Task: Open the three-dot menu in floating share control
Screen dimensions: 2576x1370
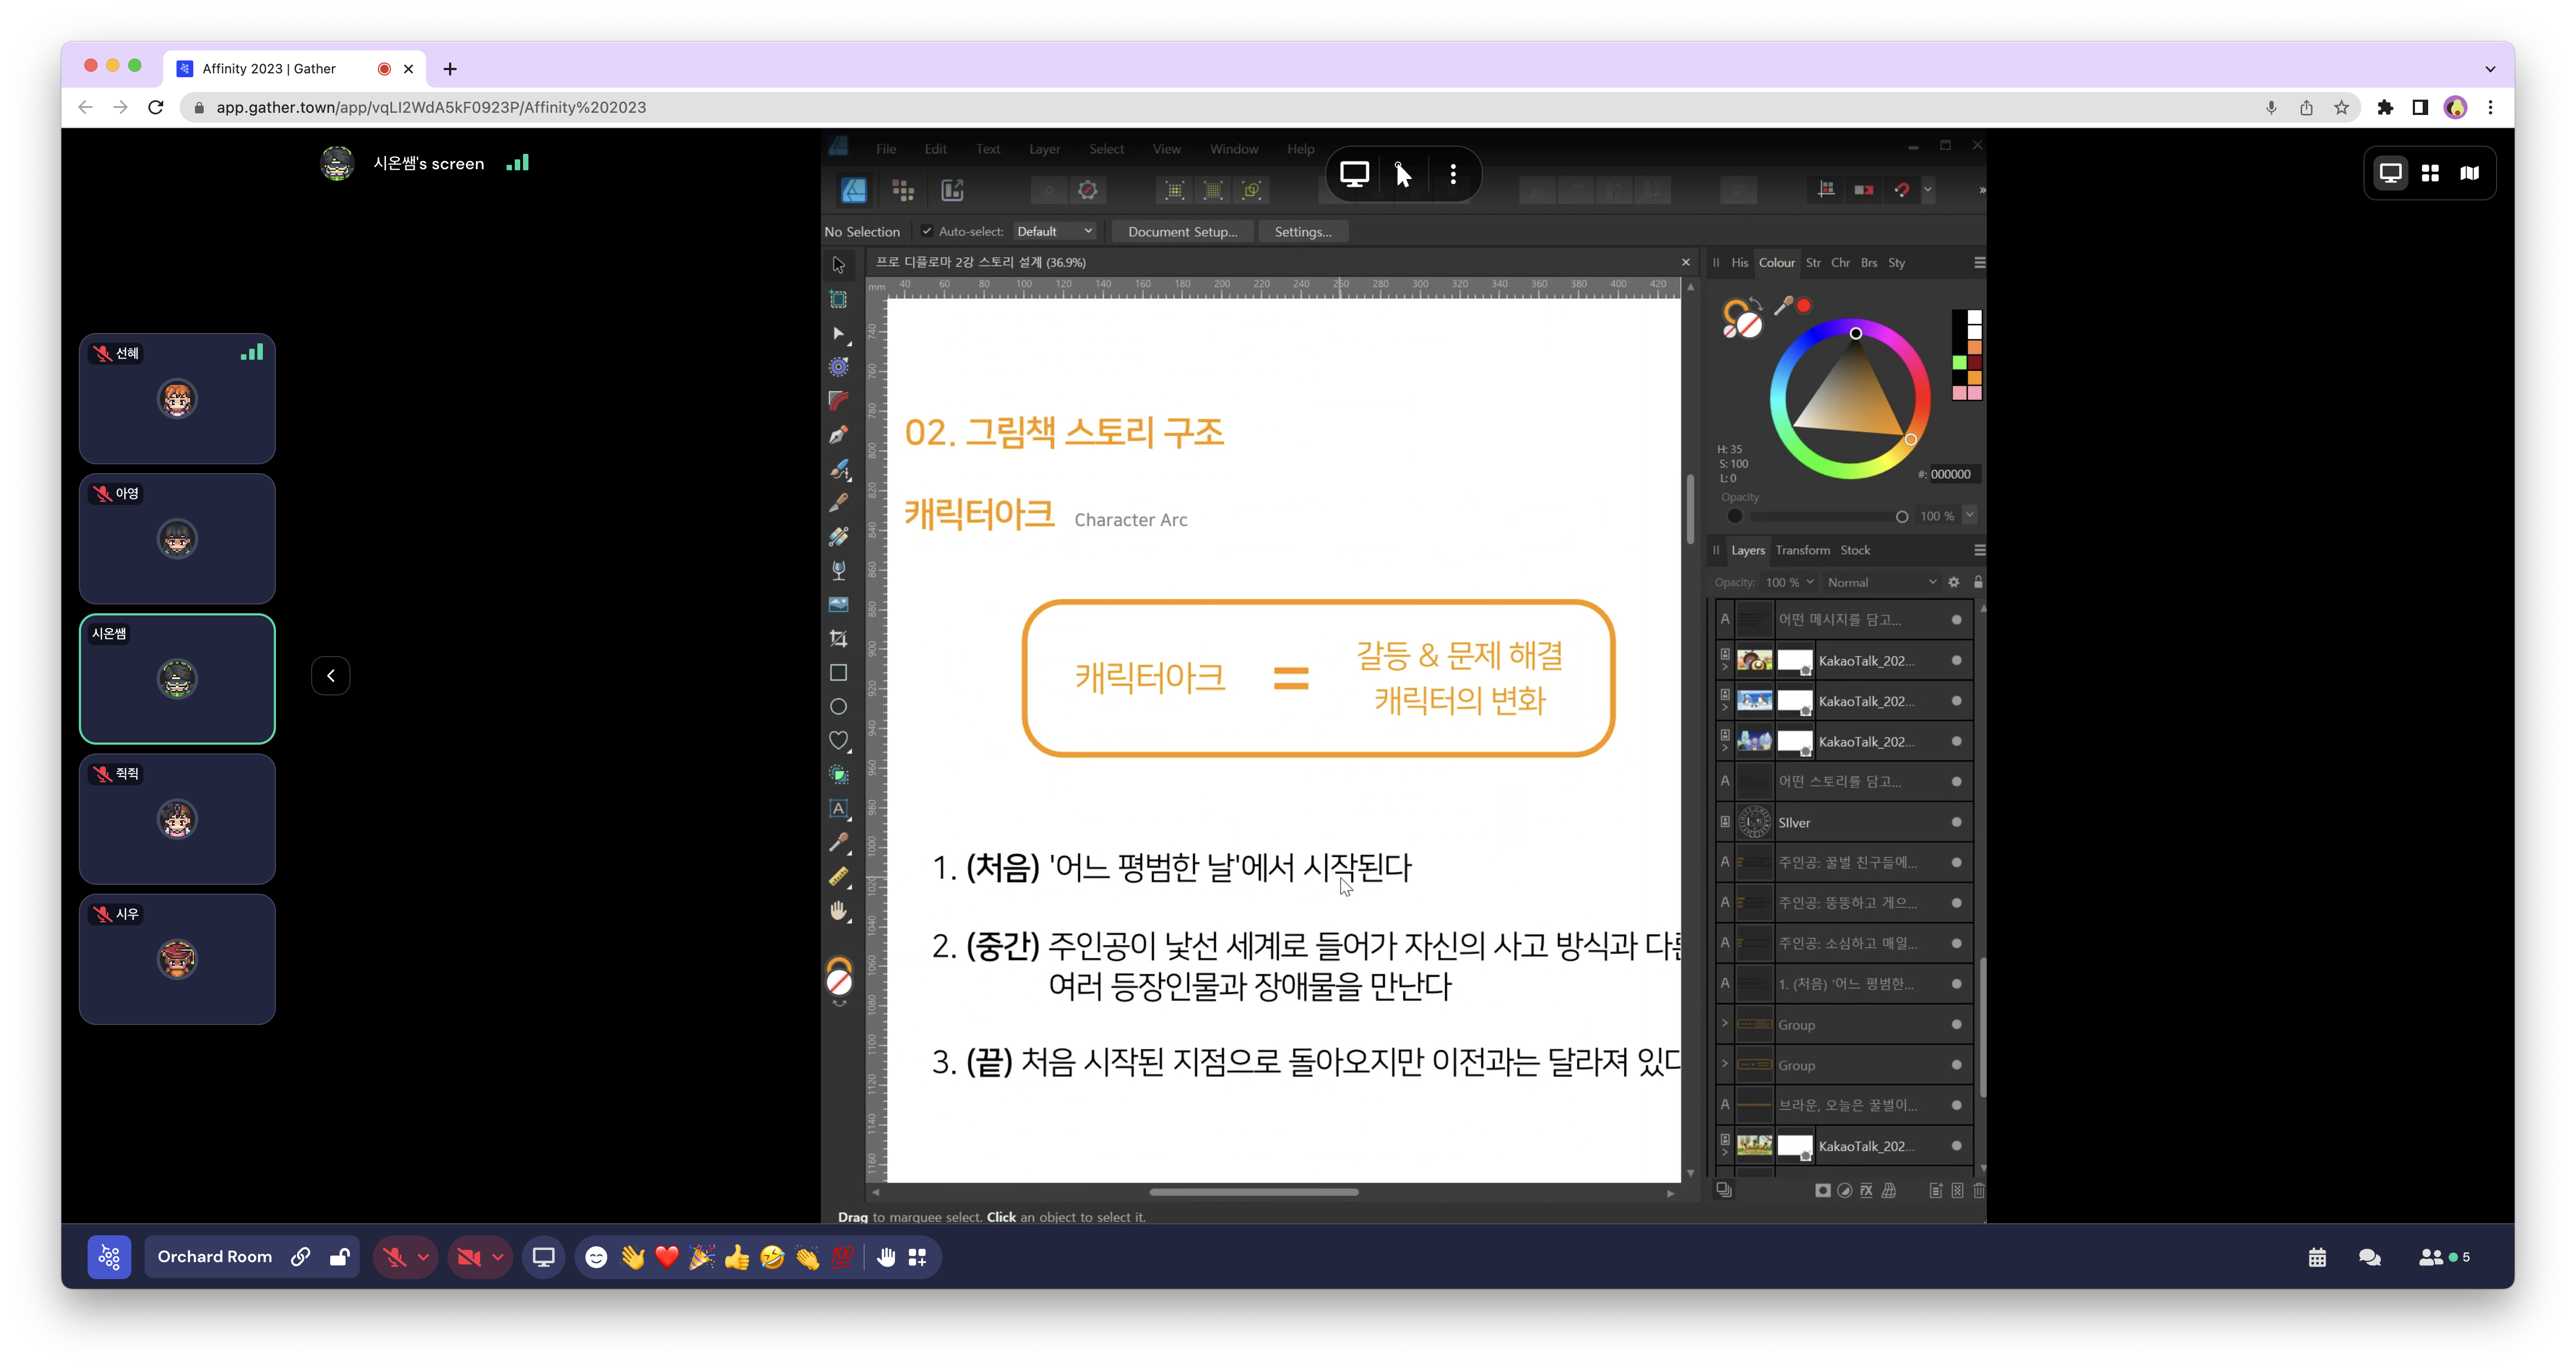Action: click(x=1453, y=174)
